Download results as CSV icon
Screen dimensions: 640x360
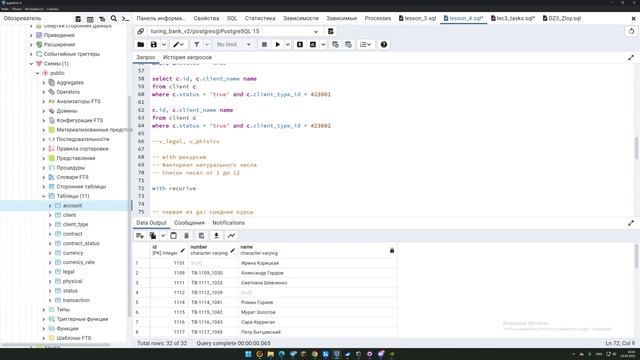tap(216, 236)
